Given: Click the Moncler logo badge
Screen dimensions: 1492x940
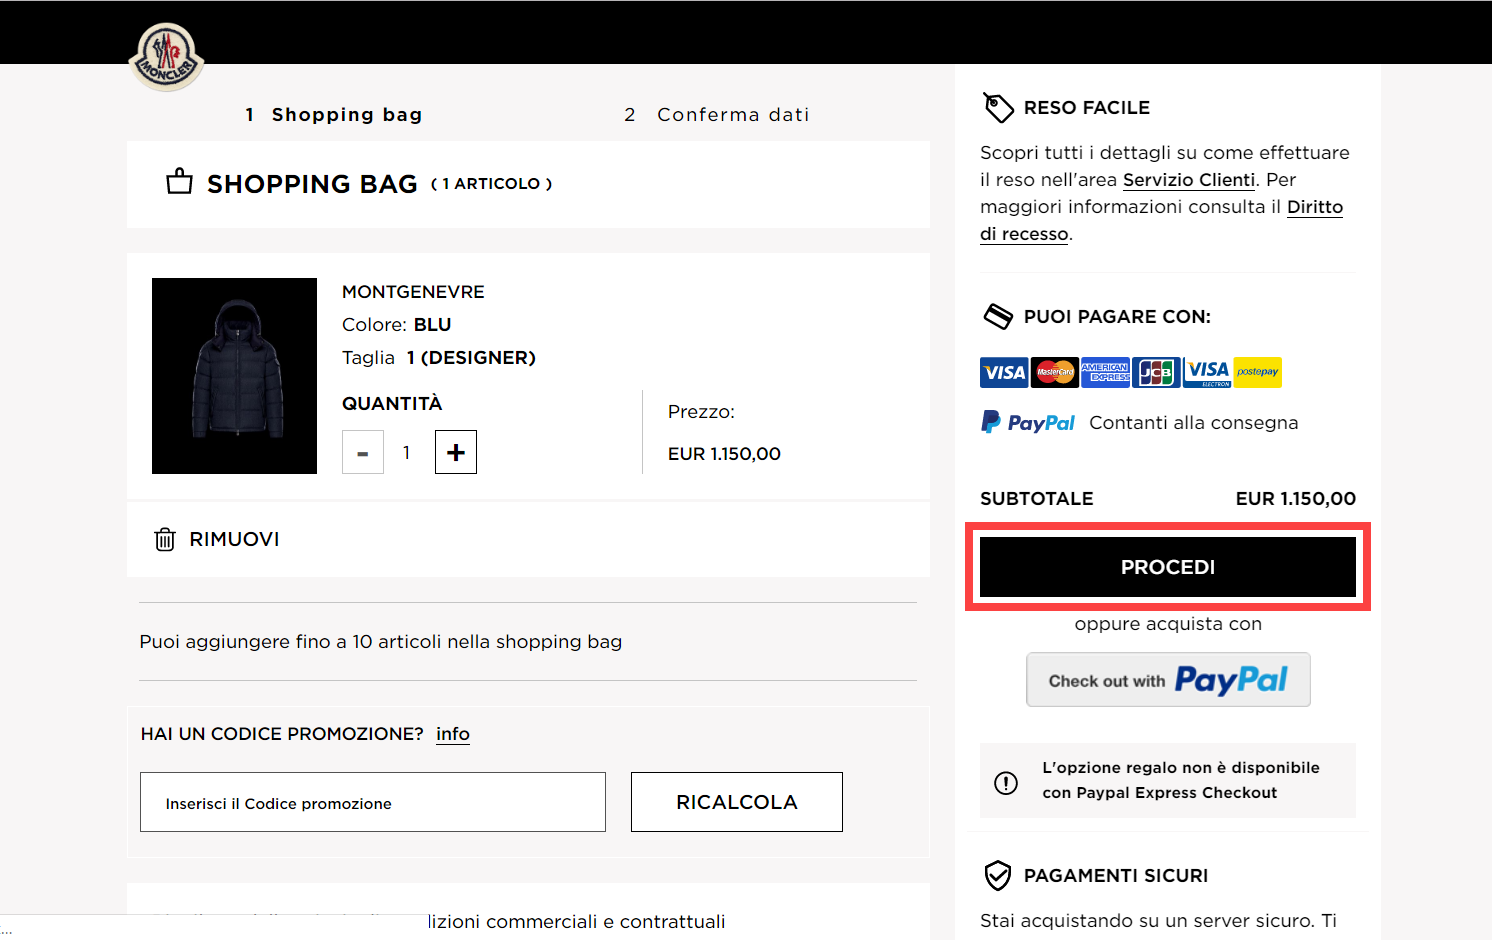Looking at the screenshot, I should pyautogui.click(x=167, y=57).
